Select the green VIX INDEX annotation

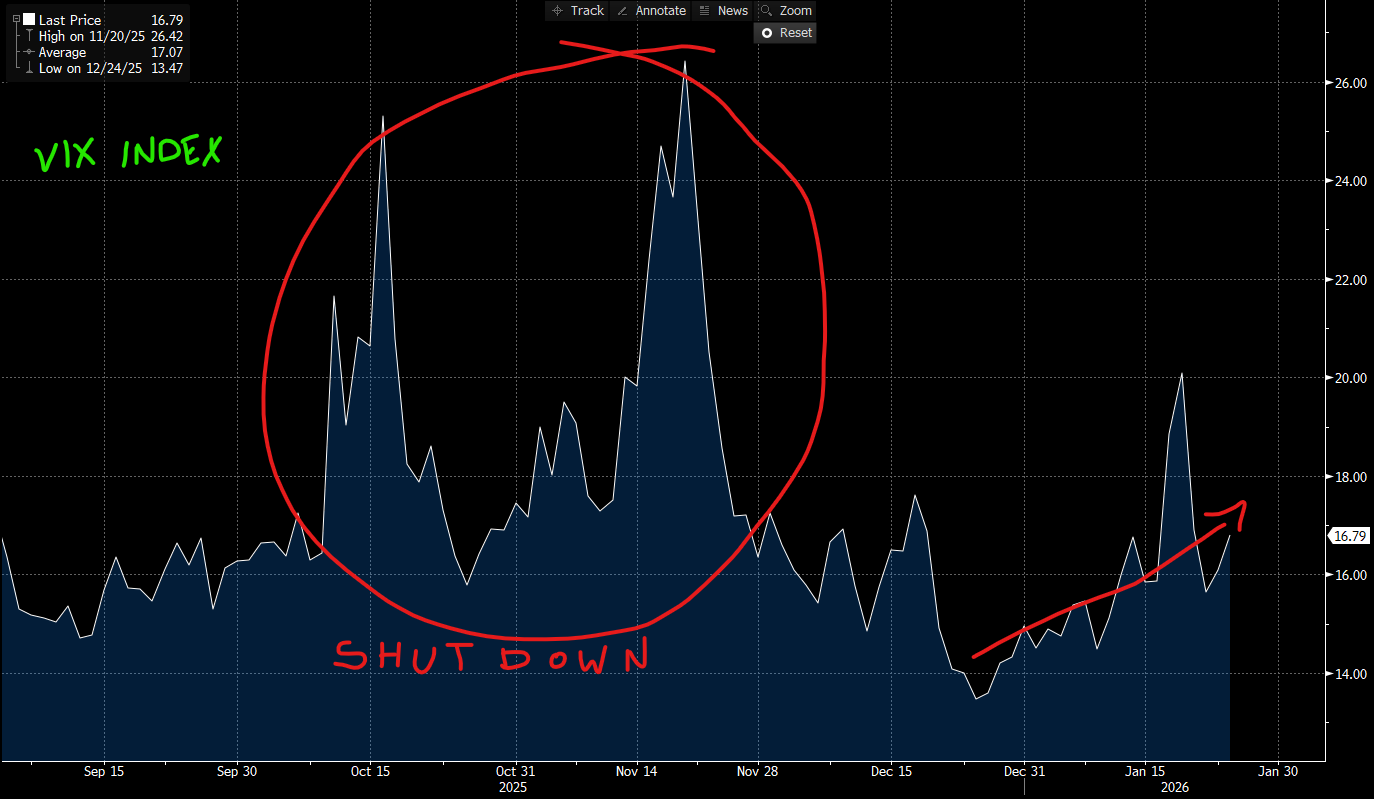point(128,154)
